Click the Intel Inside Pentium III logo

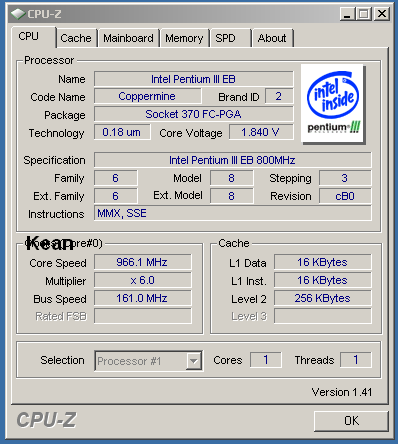click(333, 104)
